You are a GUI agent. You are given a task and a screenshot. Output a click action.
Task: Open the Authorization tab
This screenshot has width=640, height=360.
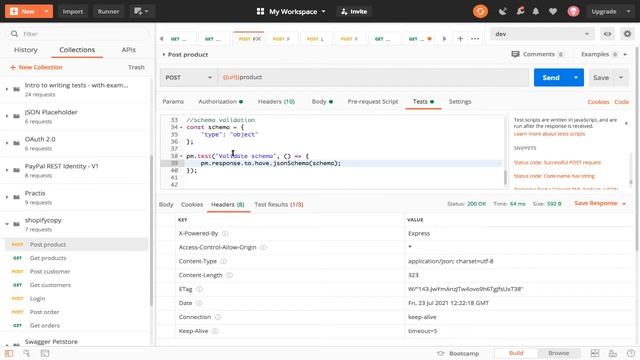220,102
